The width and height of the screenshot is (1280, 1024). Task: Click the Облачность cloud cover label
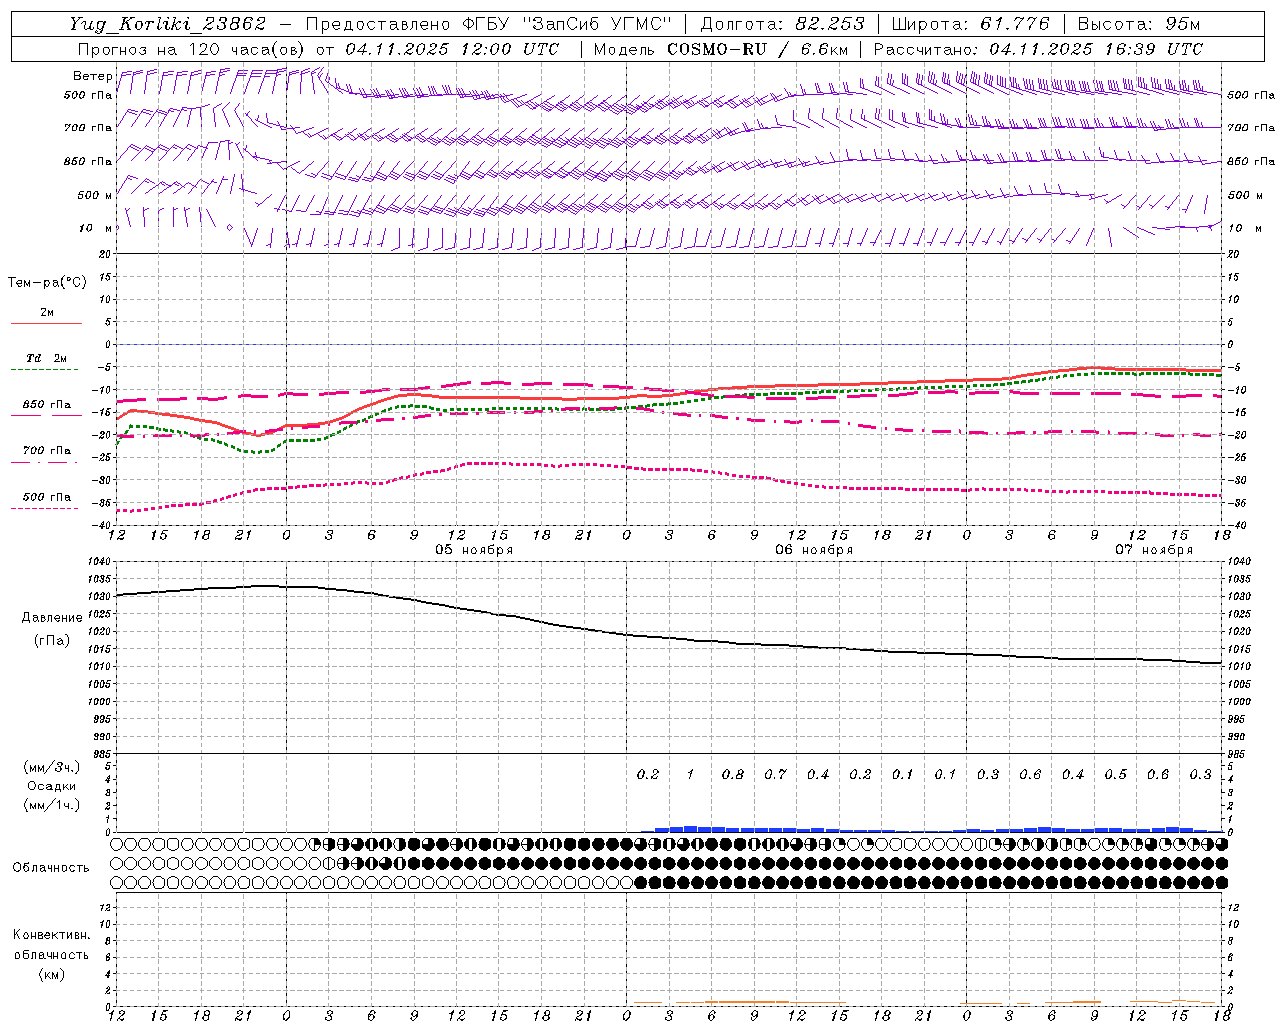(51, 868)
